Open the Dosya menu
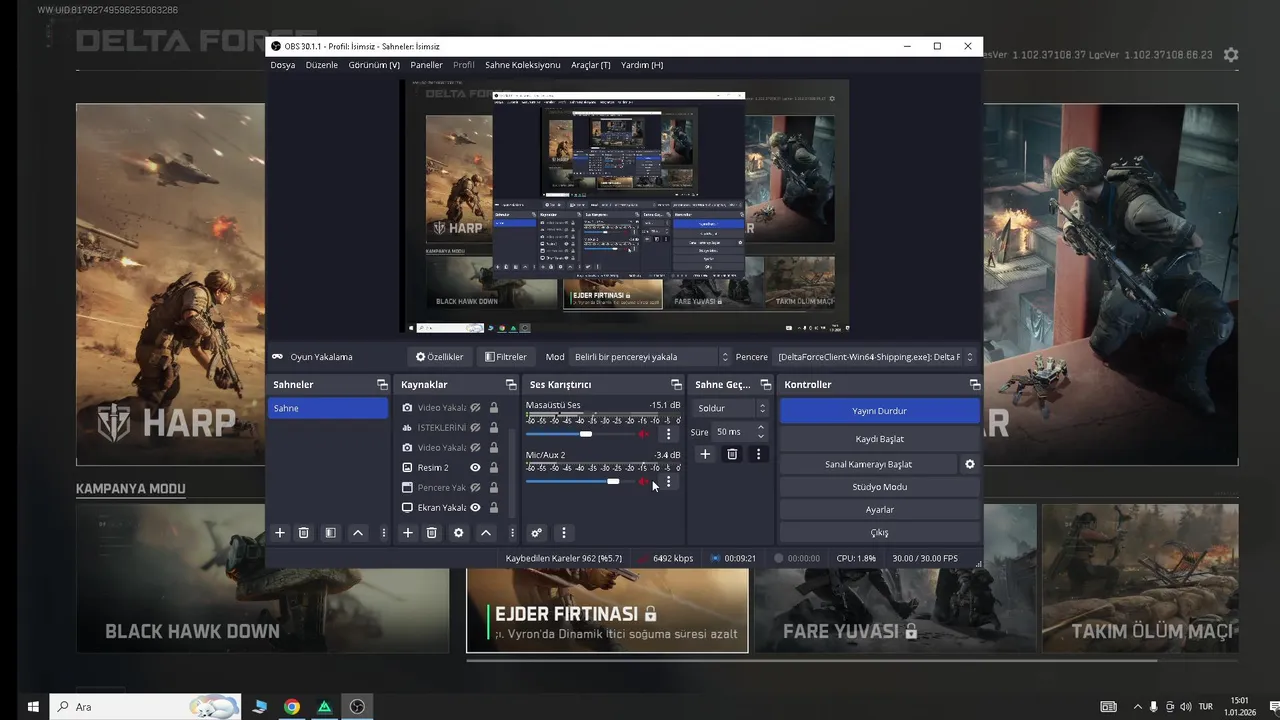 [283, 65]
